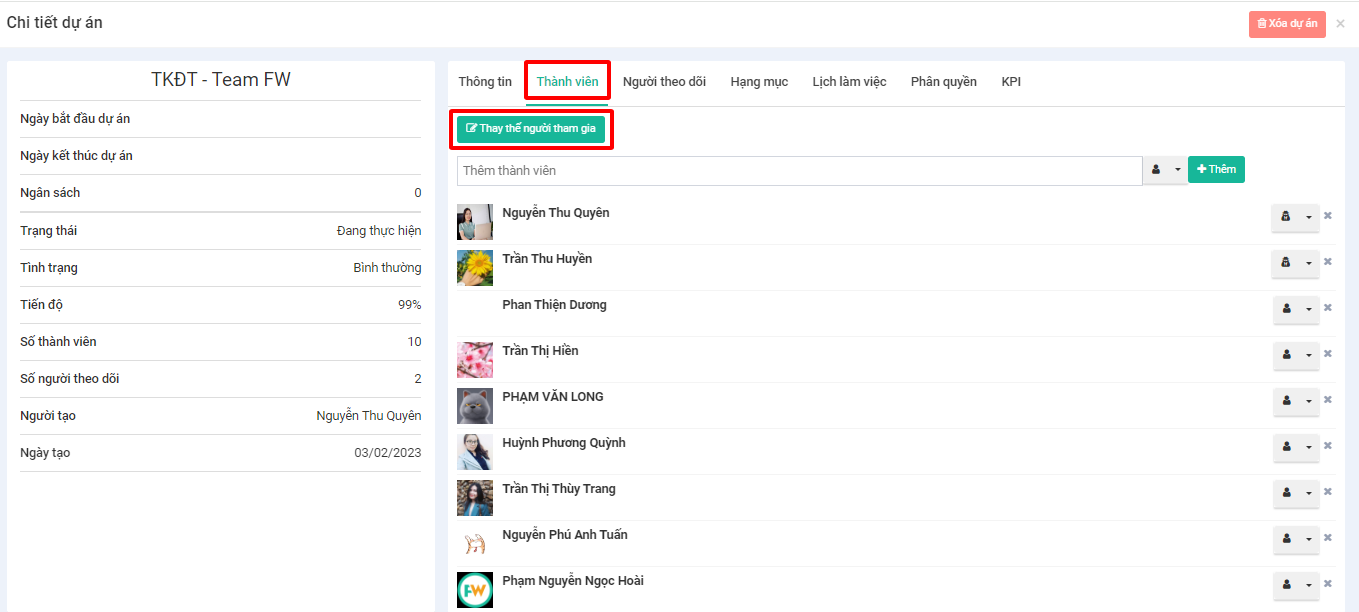Click role icon for Huỳnh Phương Quỳnh
Screen dimensions: 1359x612
click(1286, 447)
